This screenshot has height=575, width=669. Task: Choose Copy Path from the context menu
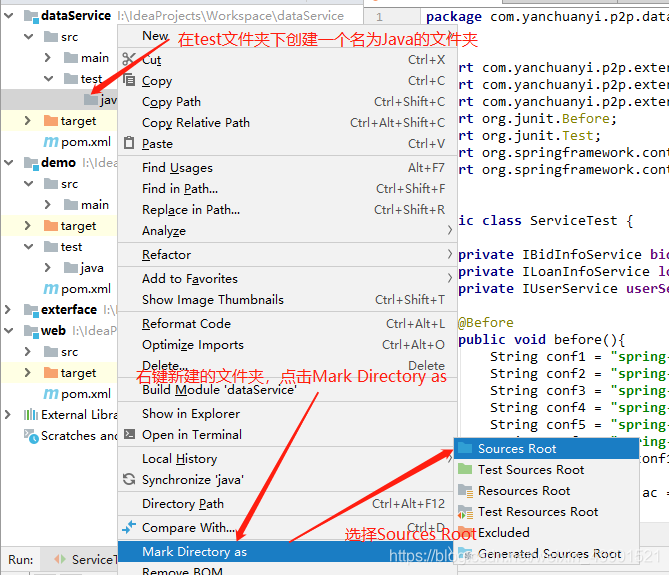[287, 102]
